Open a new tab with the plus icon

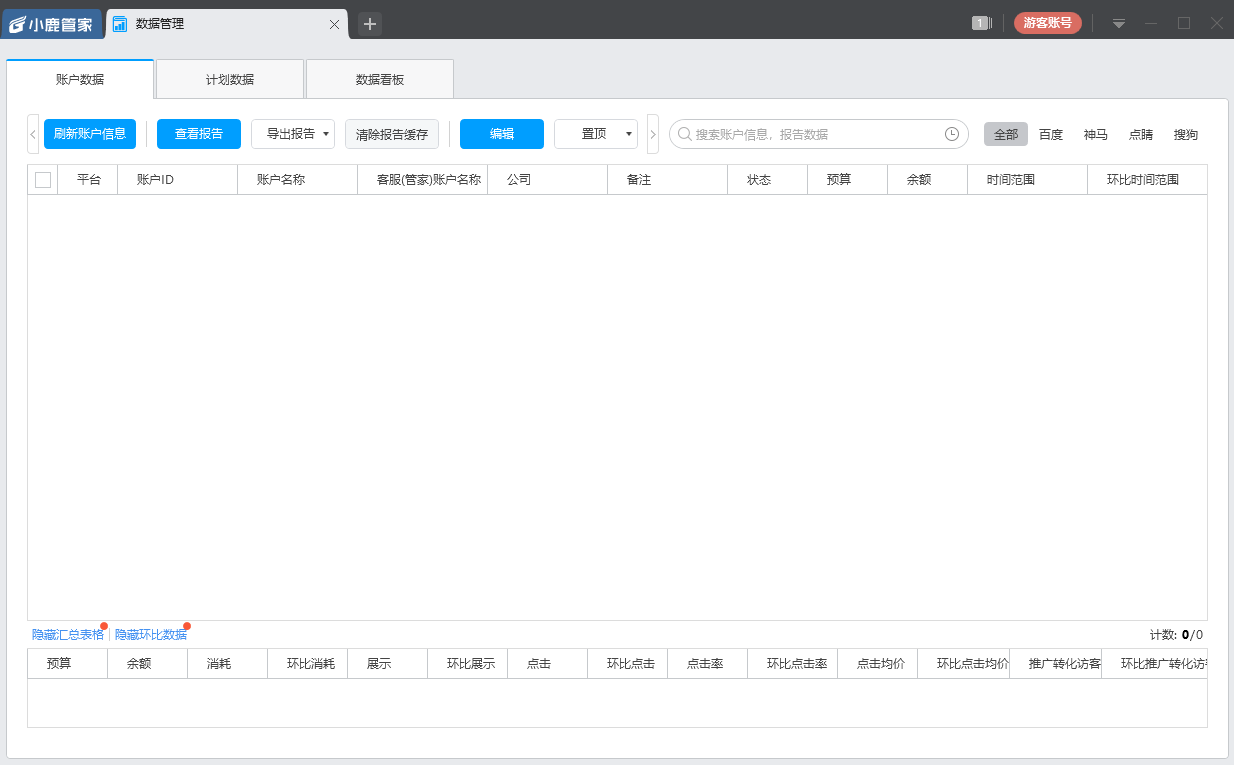coord(369,23)
